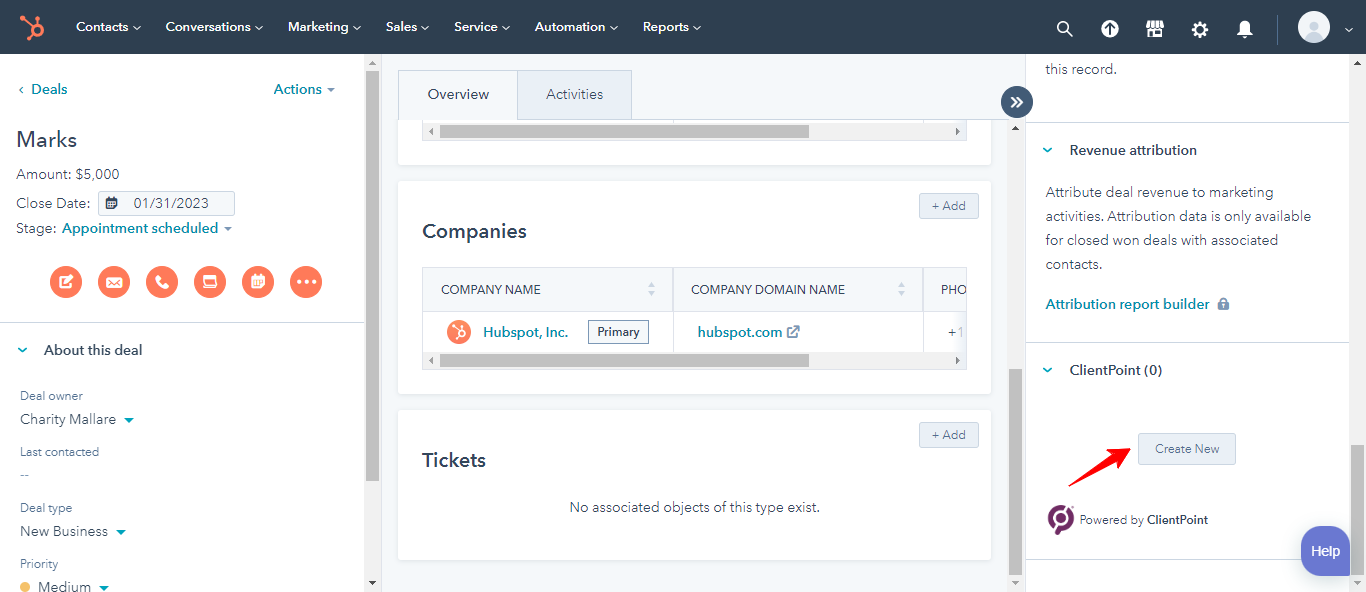Open the search magnifier icon
The height and width of the screenshot is (592, 1366).
(1065, 29)
